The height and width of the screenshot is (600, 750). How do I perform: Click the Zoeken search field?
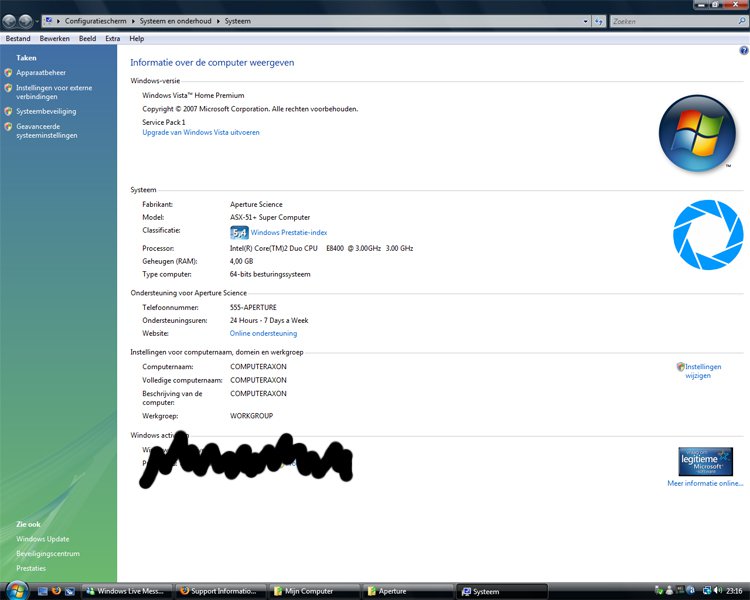673,21
